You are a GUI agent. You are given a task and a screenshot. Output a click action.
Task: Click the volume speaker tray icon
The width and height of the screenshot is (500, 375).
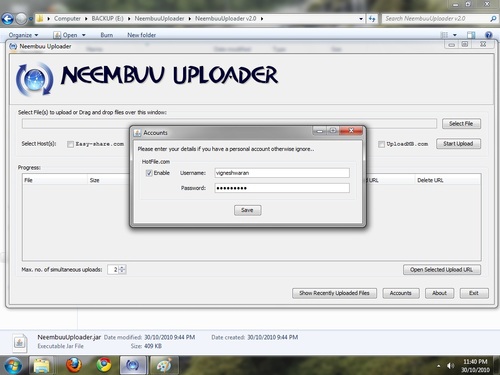click(451, 366)
